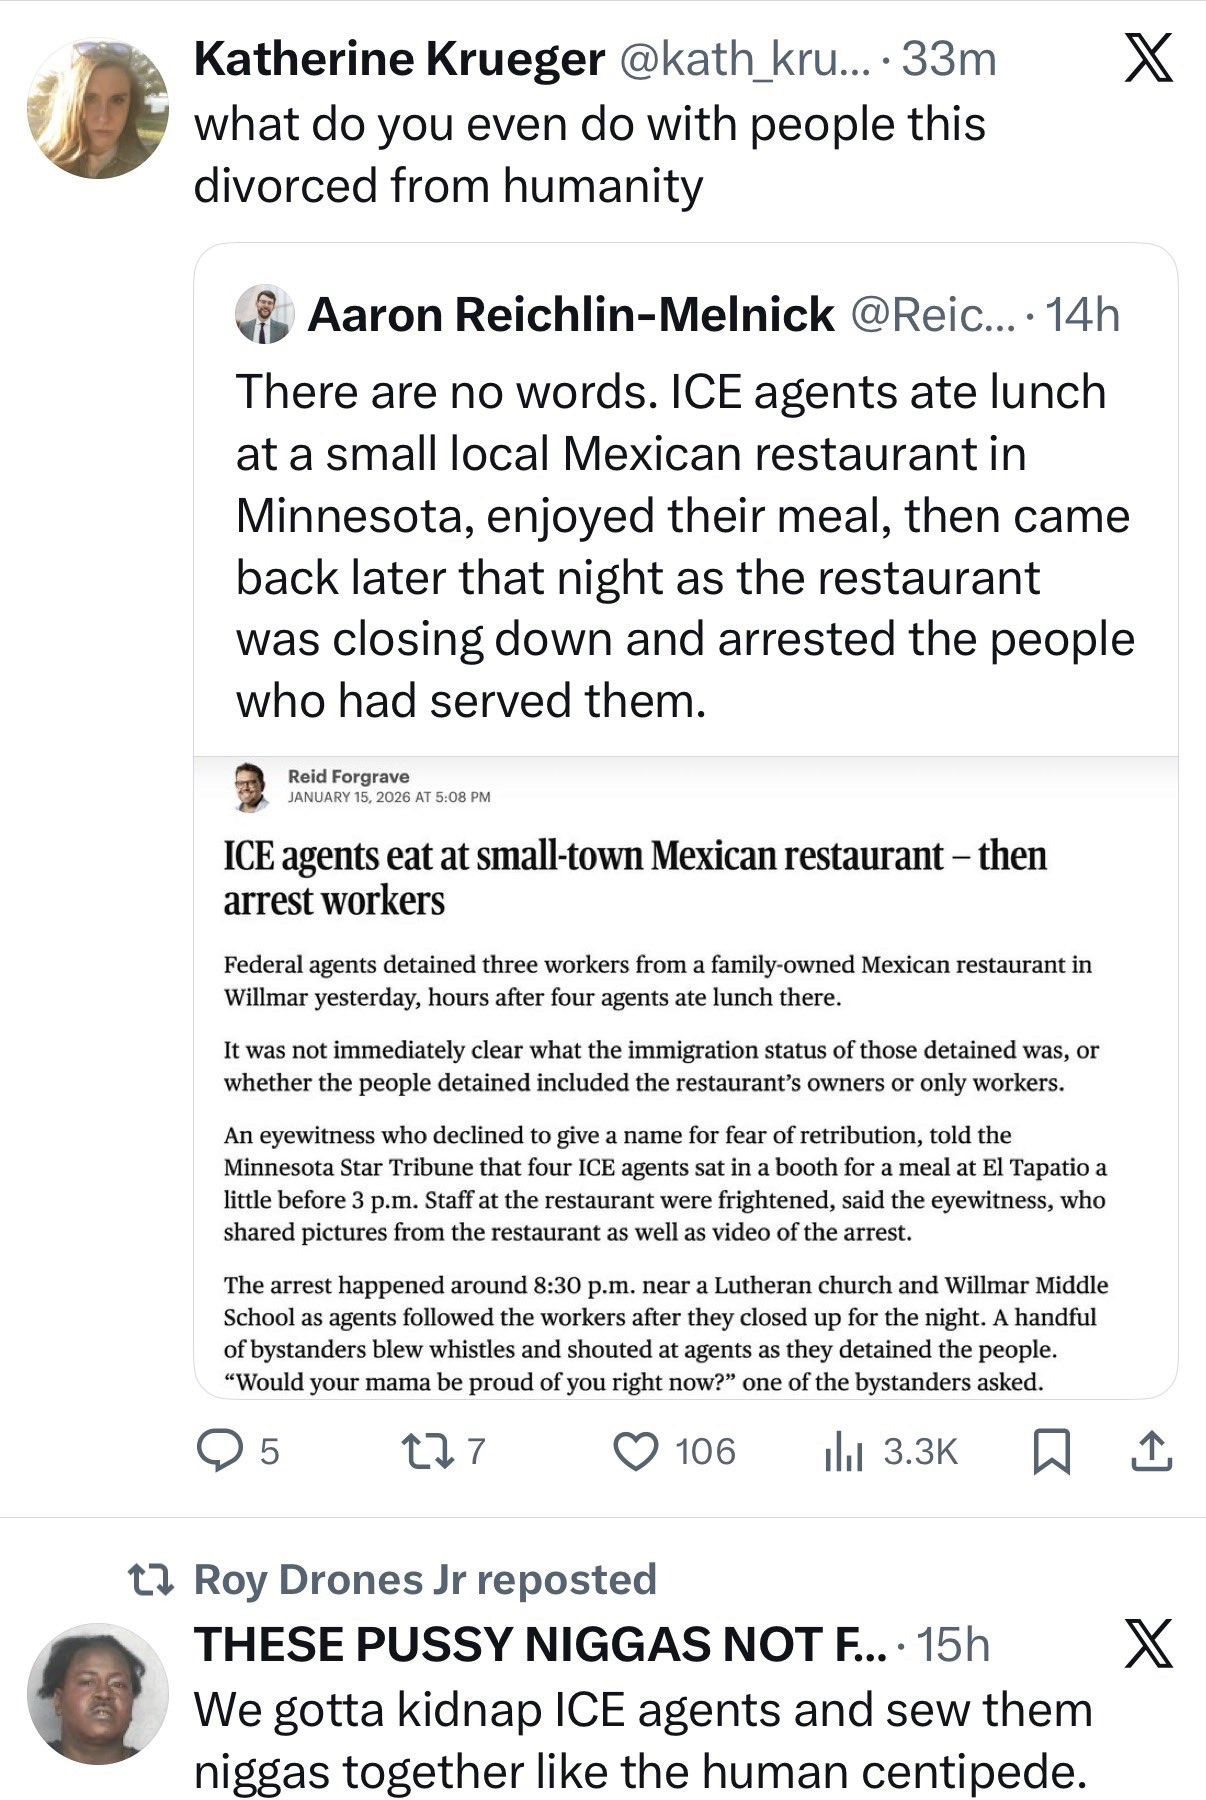The width and height of the screenshot is (1206, 1800).
Task: Bookmark Katherine Krueger's tweet
Action: point(1051,1451)
